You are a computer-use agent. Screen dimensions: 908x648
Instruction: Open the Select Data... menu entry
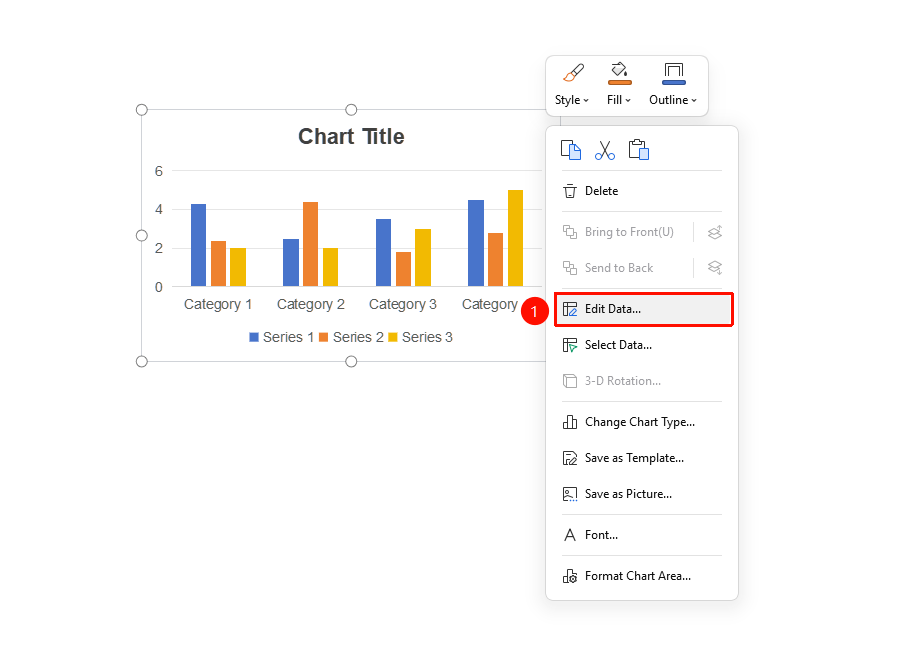pos(642,345)
